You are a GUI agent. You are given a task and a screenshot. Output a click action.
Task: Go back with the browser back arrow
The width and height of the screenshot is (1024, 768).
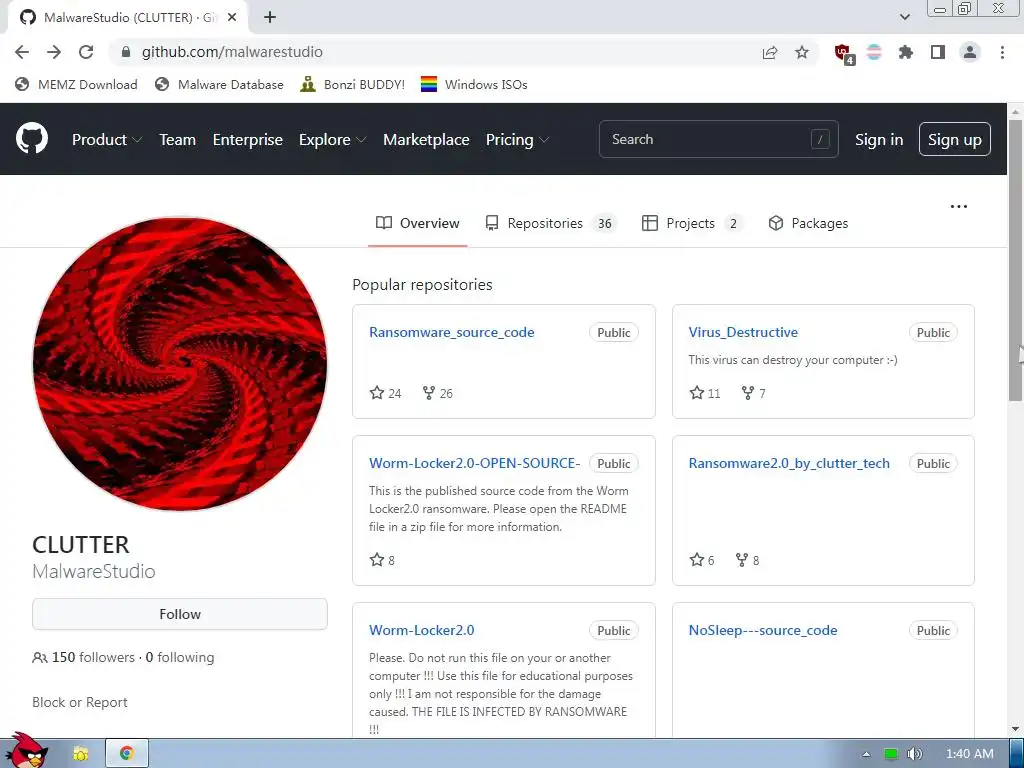pyautogui.click(x=22, y=52)
